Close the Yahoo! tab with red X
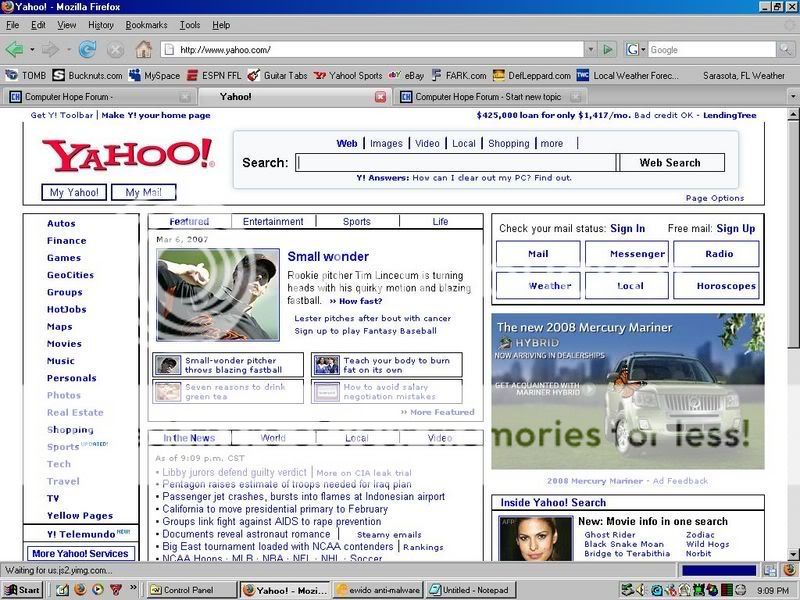Viewport: 800px width, 600px height. [x=380, y=97]
